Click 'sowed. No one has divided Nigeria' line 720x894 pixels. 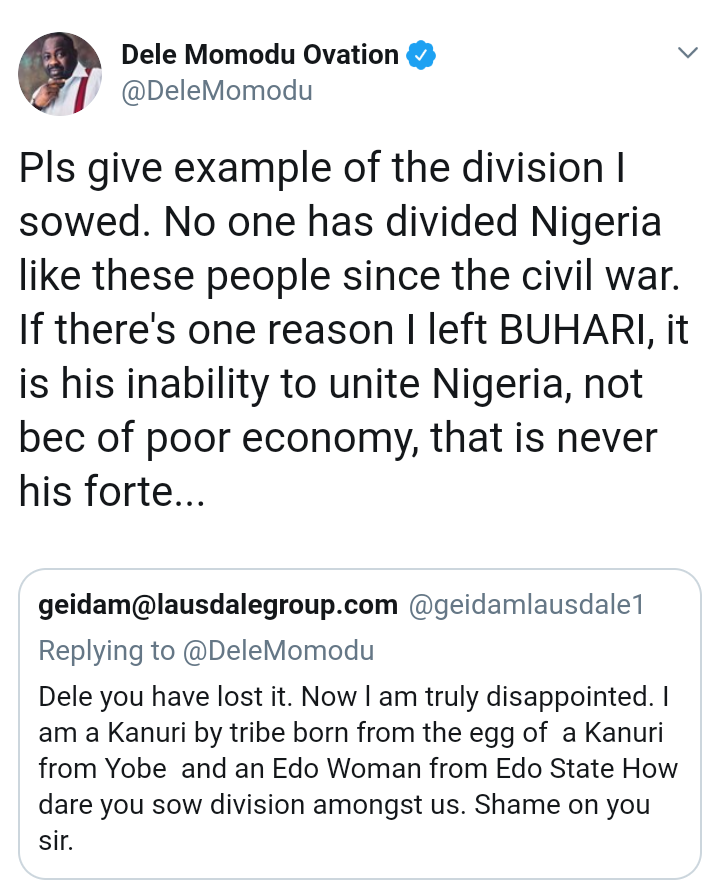tap(340, 222)
